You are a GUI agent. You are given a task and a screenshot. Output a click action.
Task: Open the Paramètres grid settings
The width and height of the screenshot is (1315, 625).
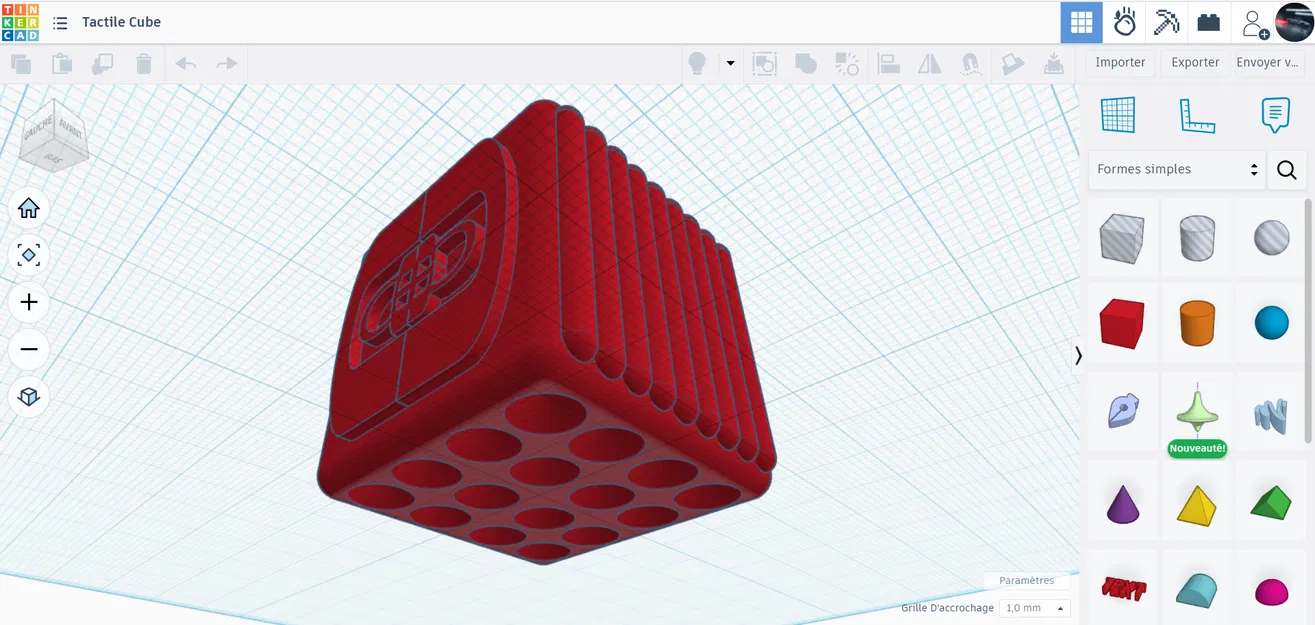(x=1026, y=580)
